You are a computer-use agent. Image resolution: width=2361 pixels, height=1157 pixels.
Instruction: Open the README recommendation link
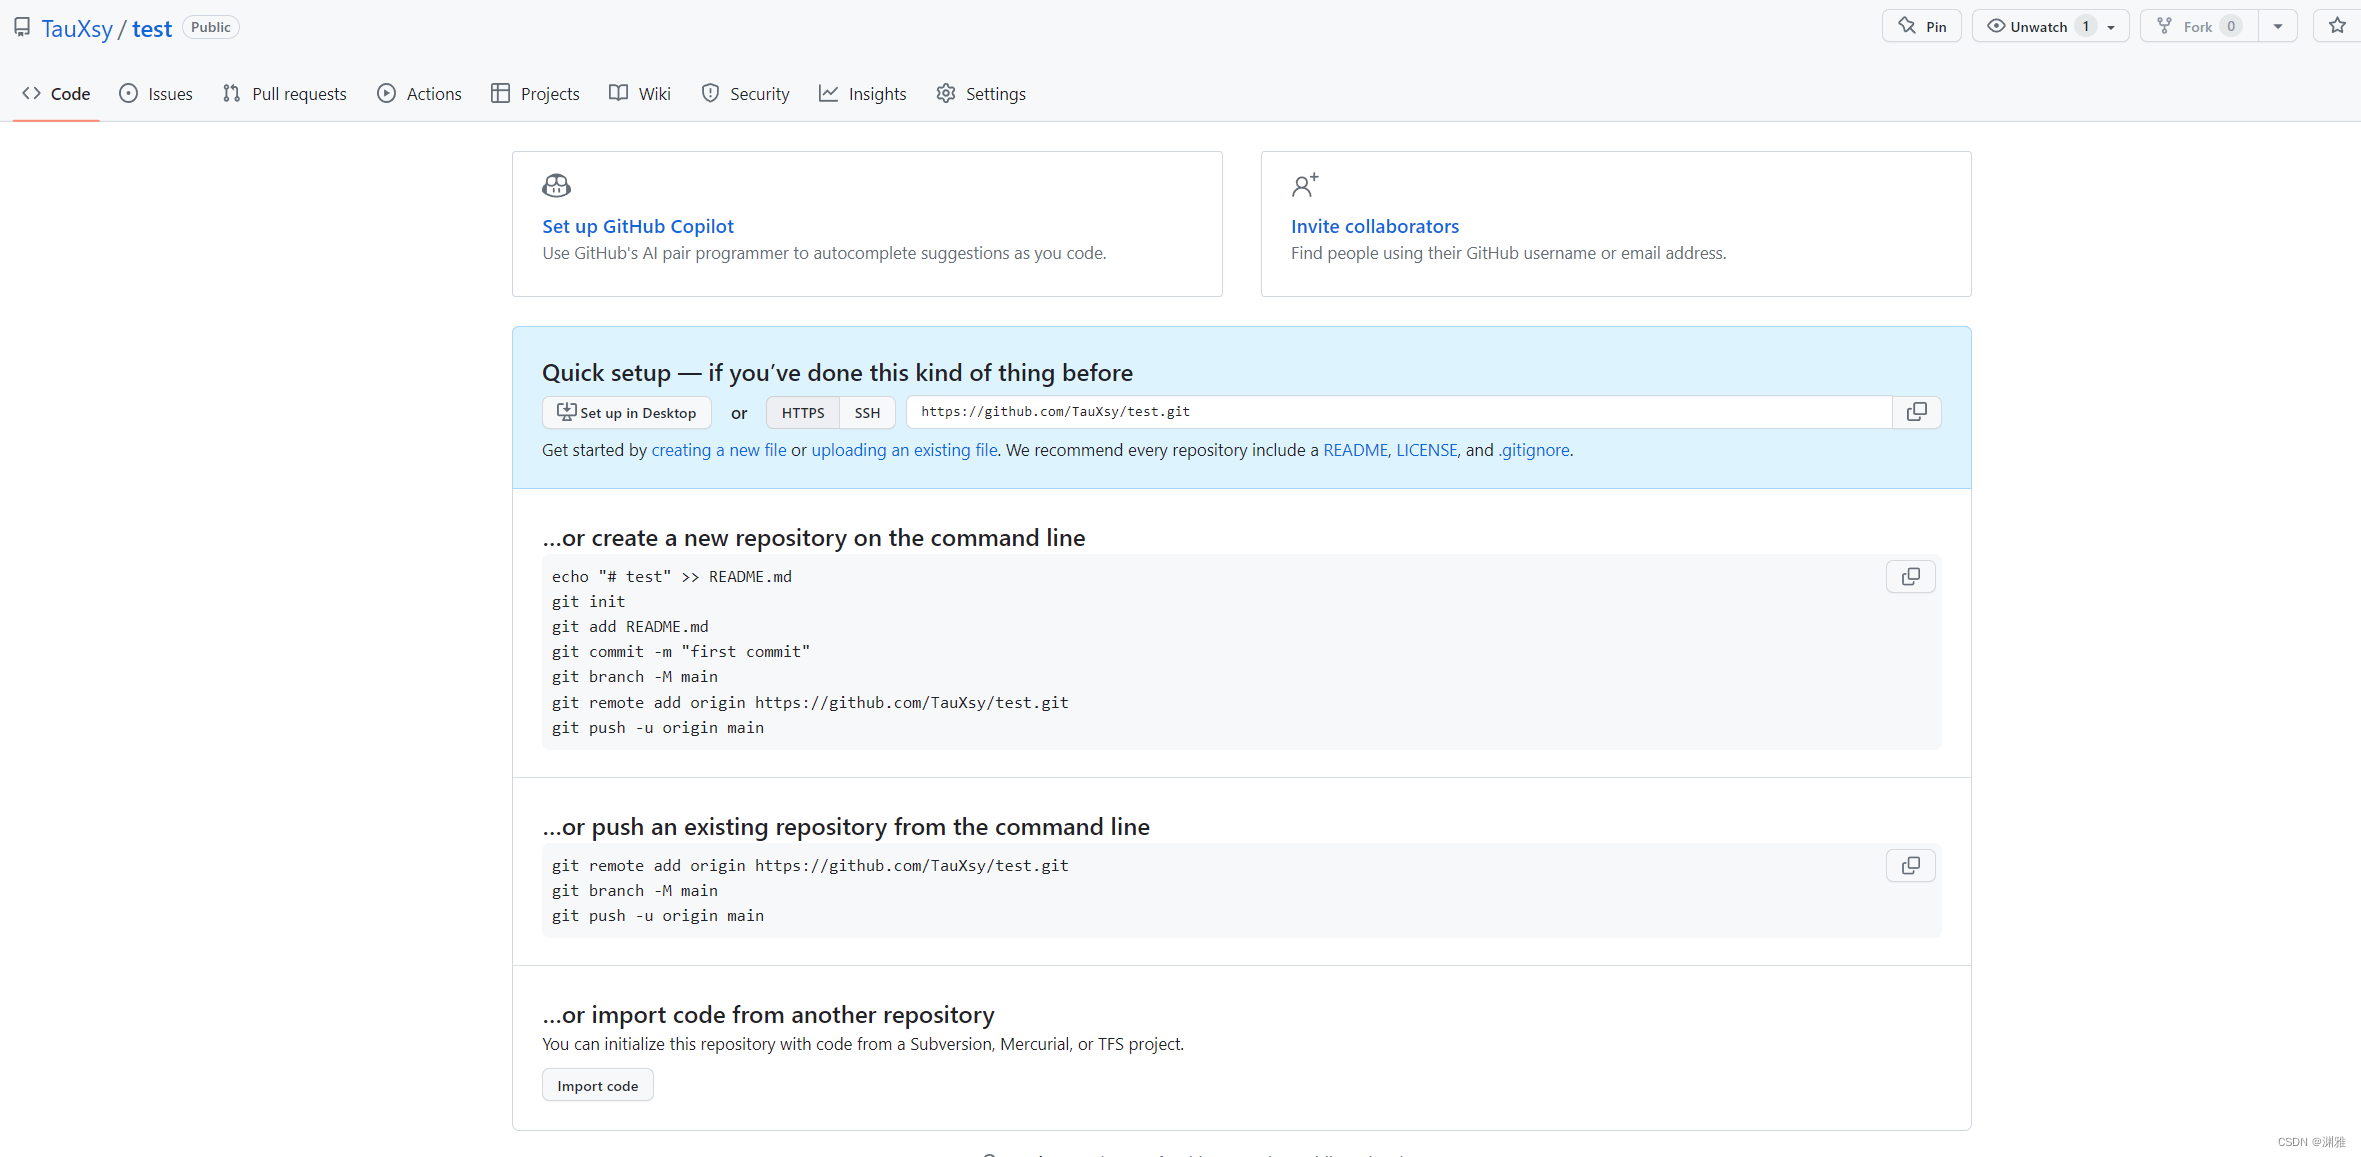1355,450
